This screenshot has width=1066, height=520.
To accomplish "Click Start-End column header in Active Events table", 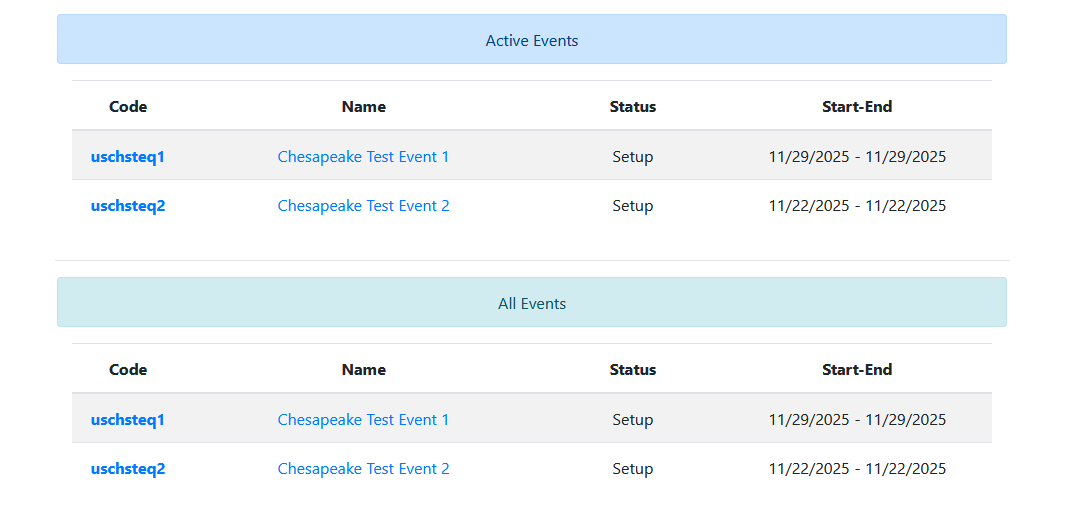I will point(857,107).
